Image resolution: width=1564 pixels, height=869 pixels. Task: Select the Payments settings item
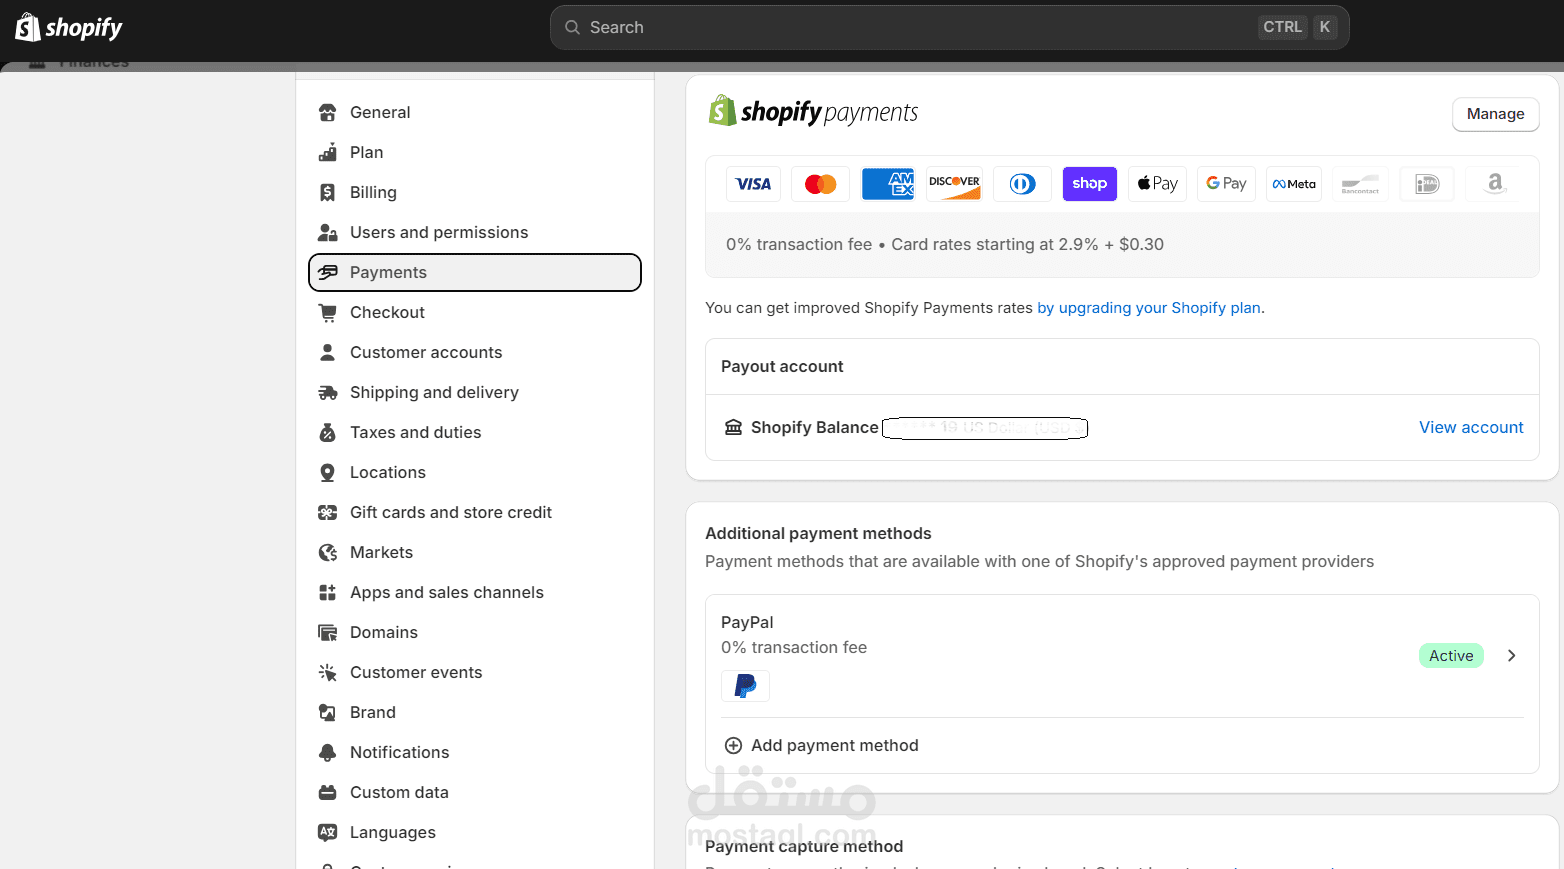click(475, 272)
